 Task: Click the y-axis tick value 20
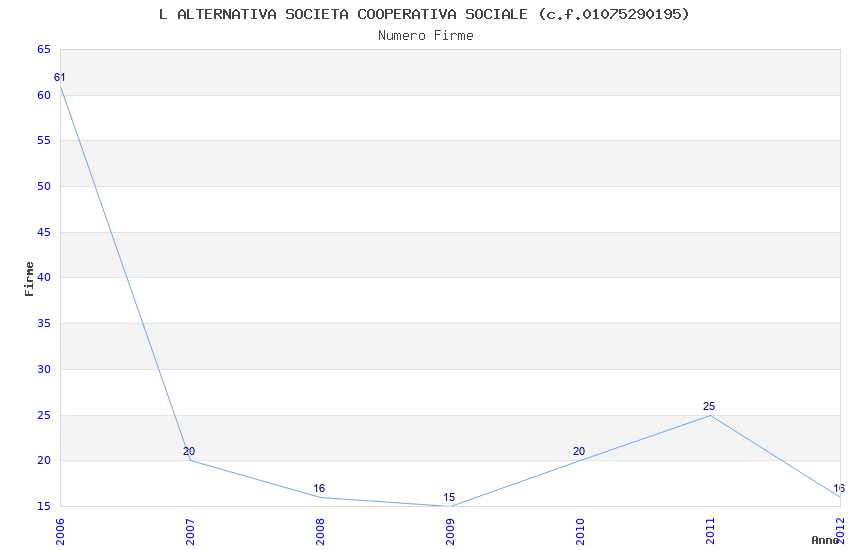point(44,460)
